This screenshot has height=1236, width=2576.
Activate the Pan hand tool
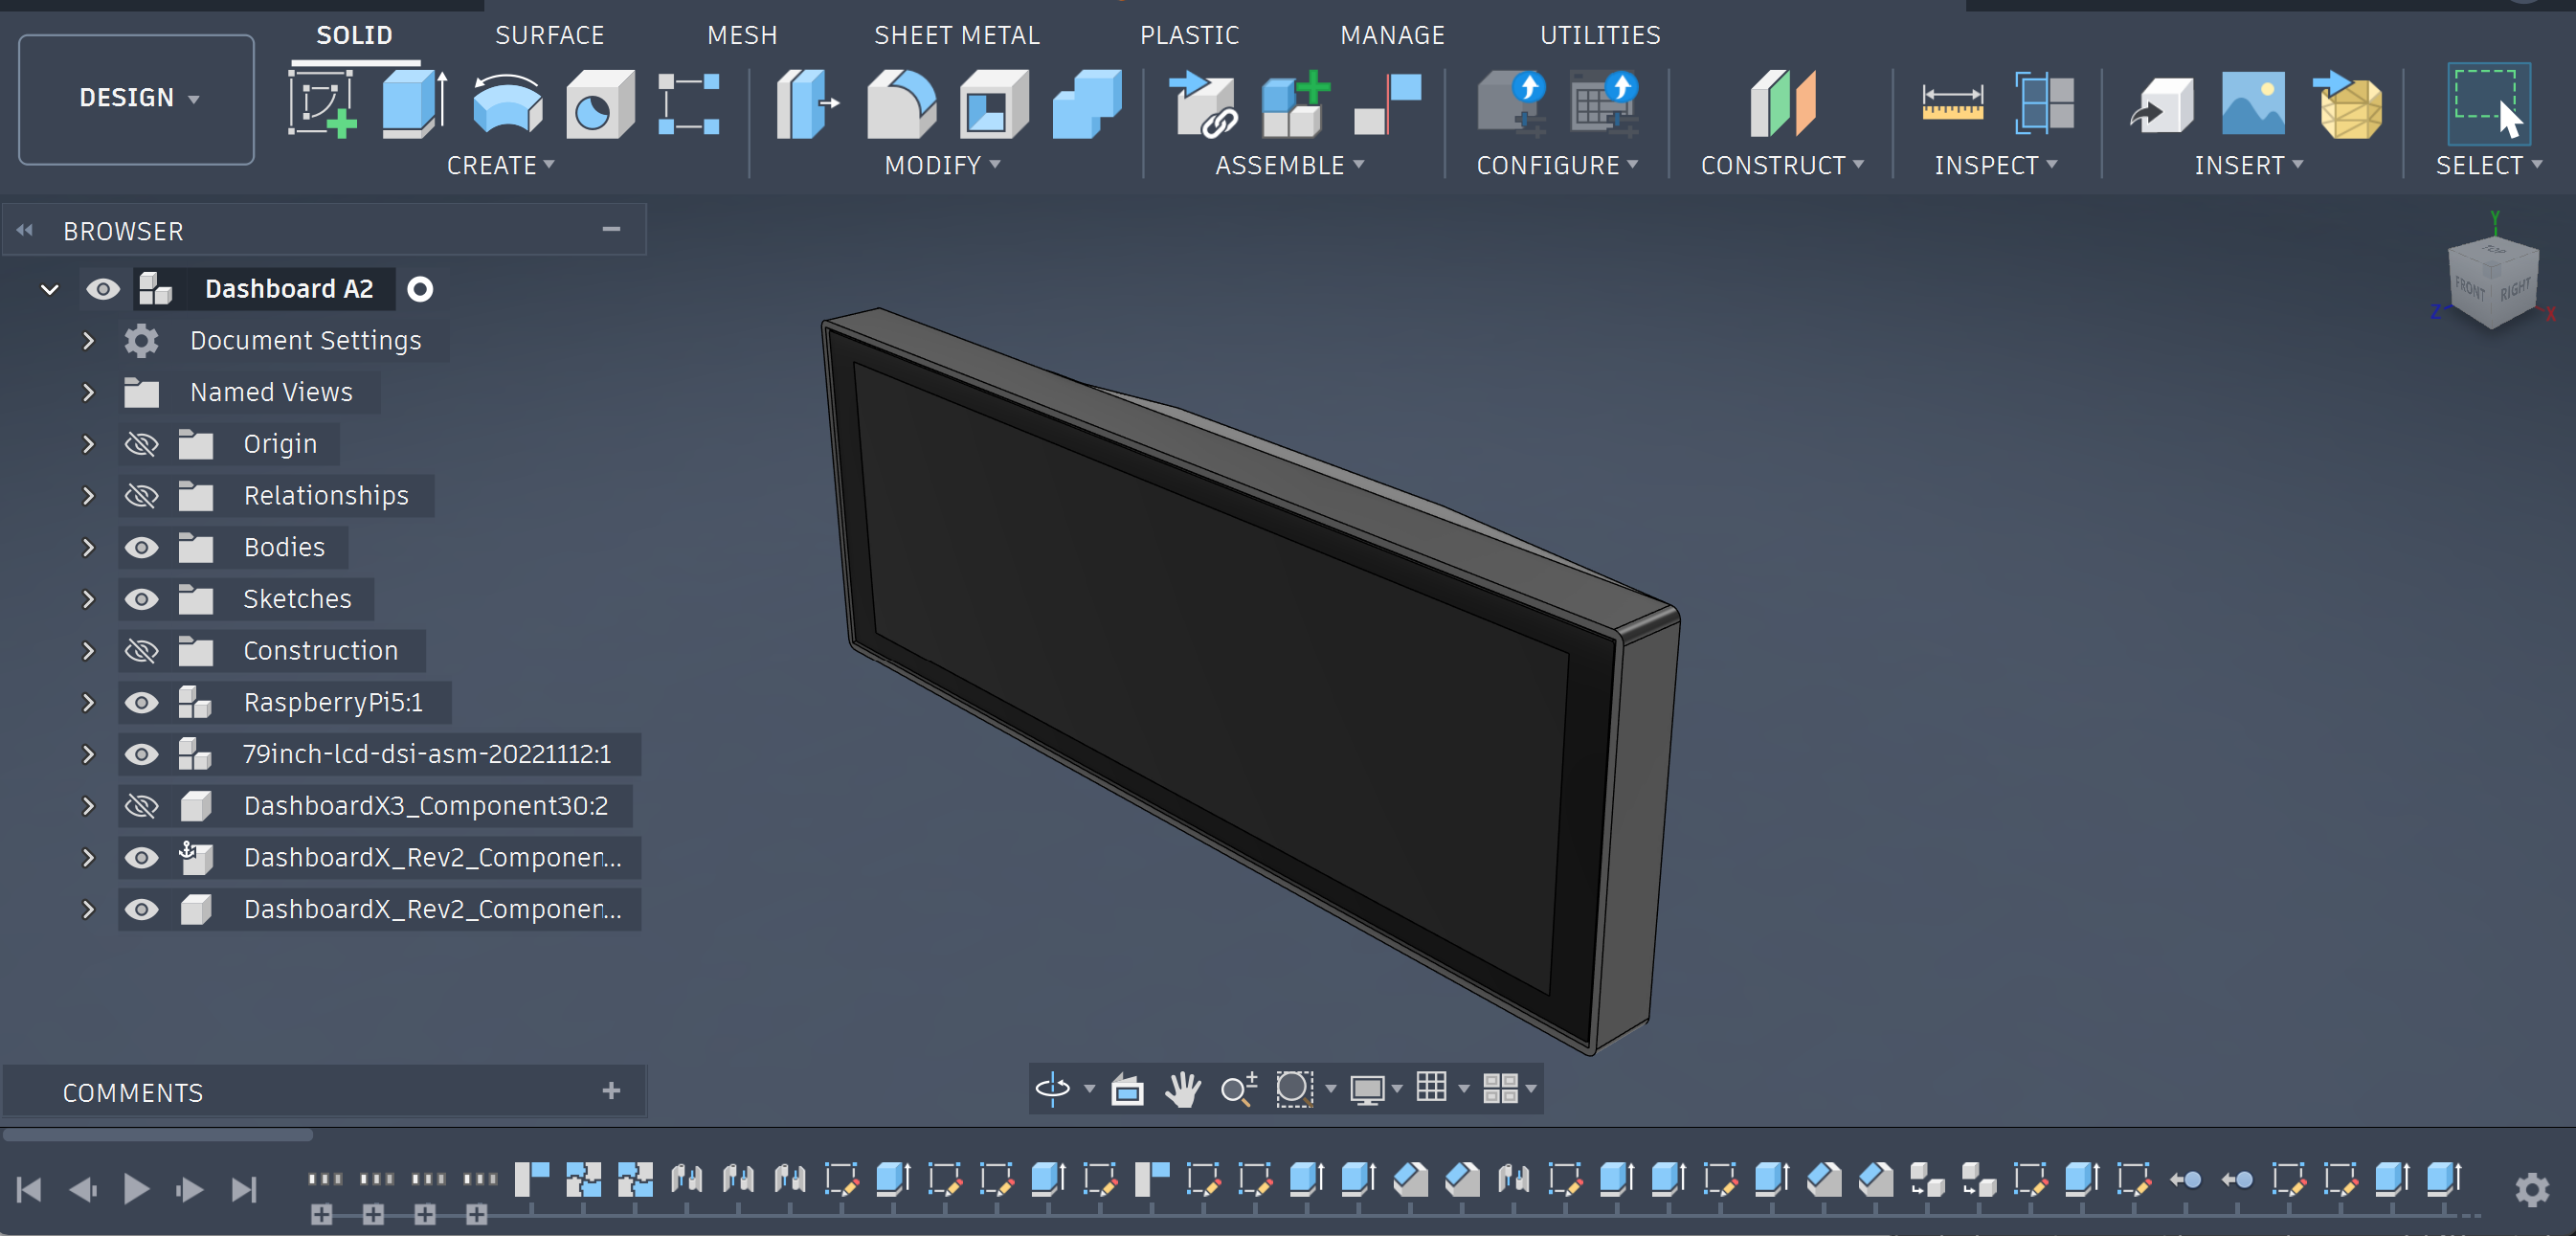pyautogui.click(x=1183, y=1088)
